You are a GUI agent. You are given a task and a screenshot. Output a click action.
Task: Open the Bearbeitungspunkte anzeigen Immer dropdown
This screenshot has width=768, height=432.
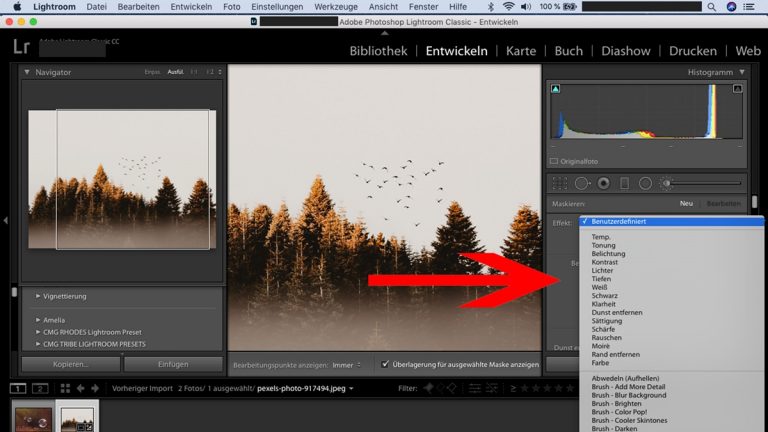pyautogui.click(x=346, y=365)
